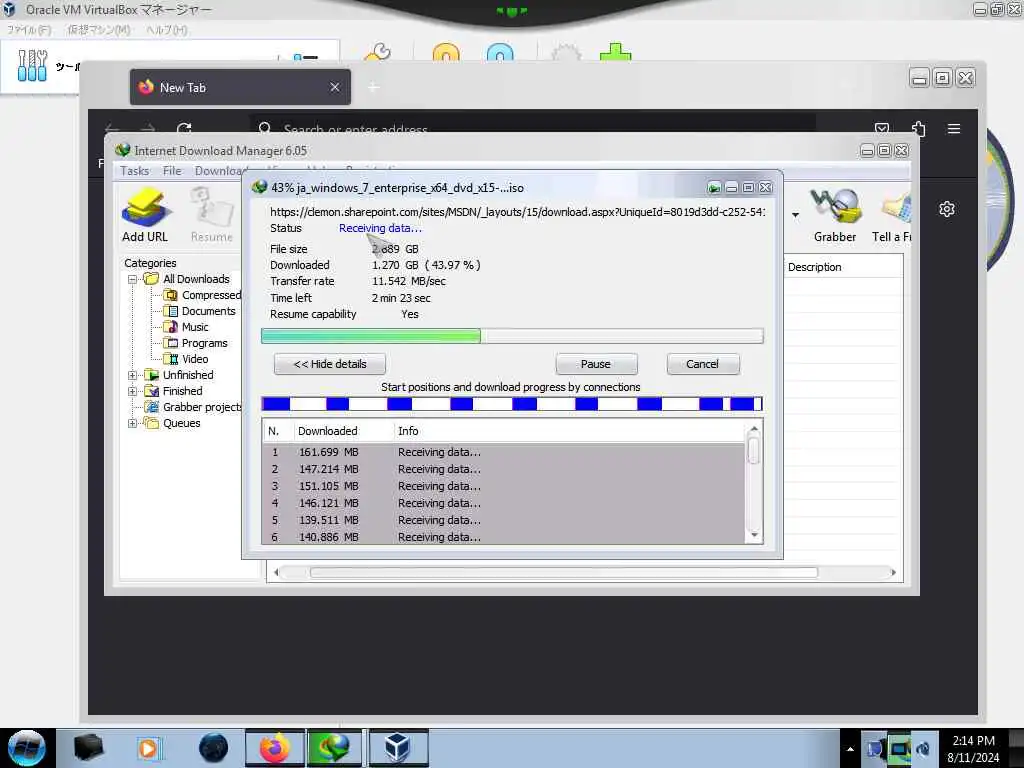Viewport: 1024px width, 768px height.
Task: Show hidden system tray icons
Action: (850, 749)
